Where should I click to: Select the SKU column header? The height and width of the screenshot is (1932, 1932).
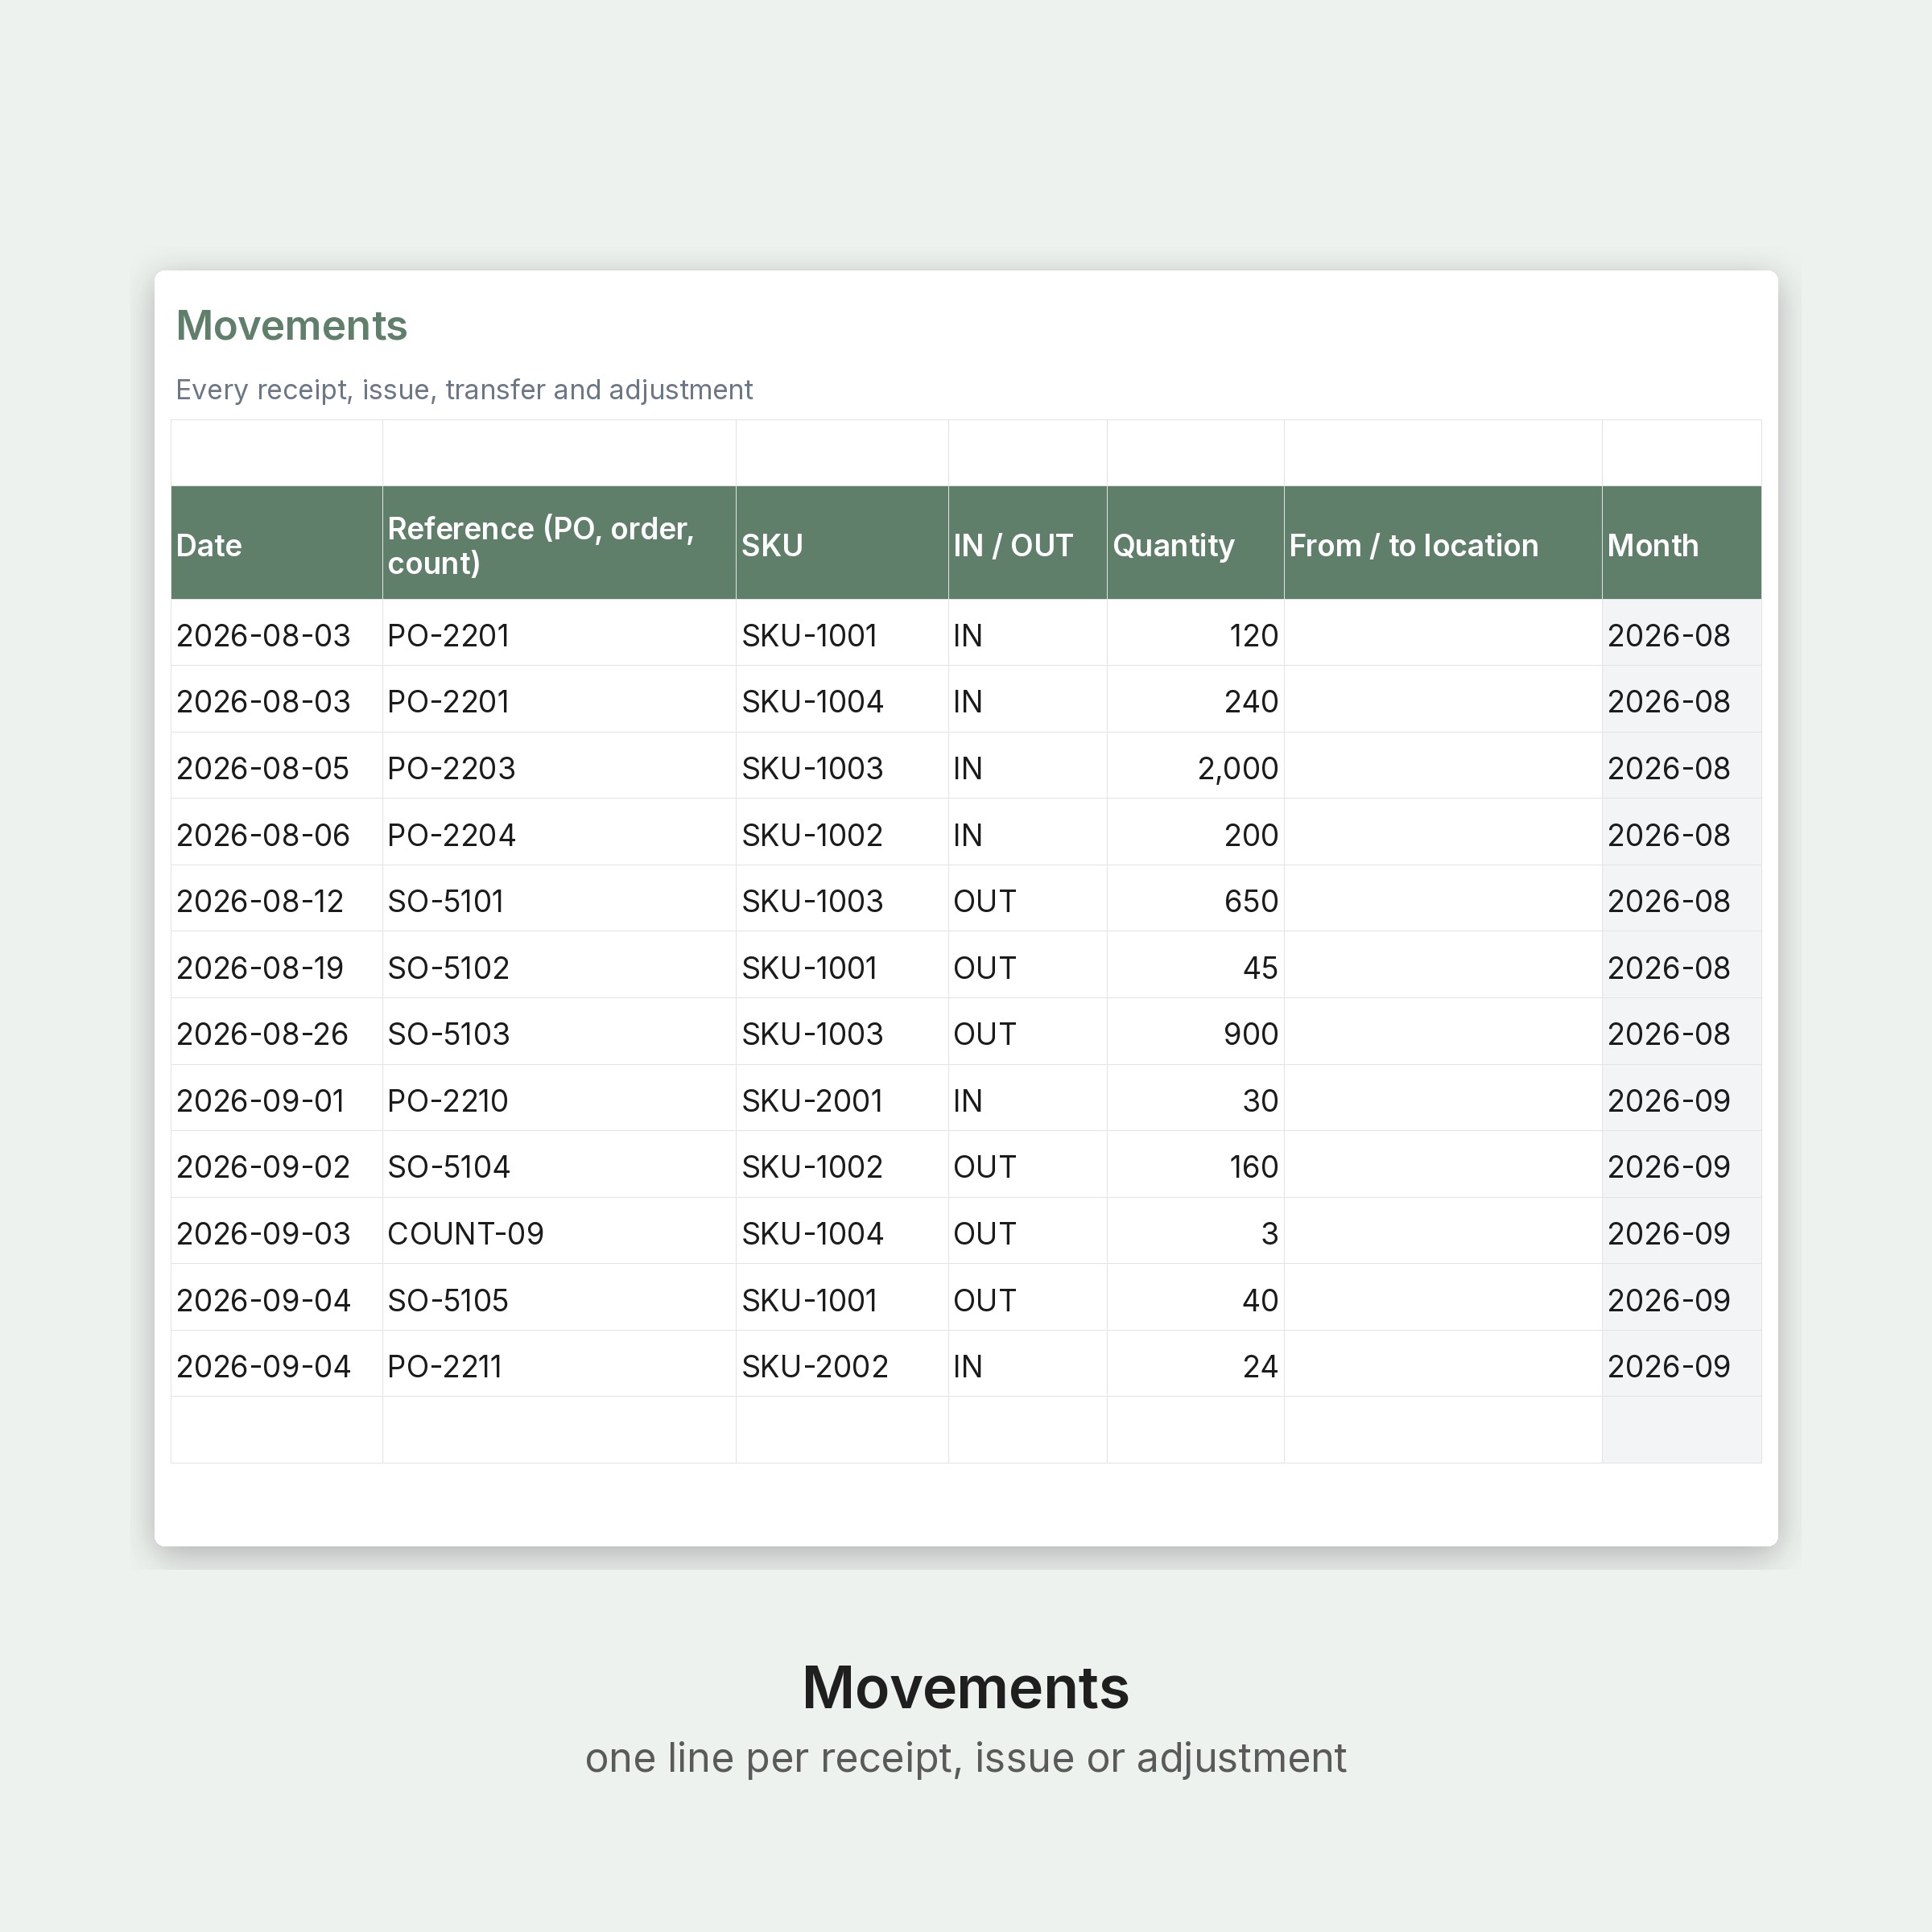[842, 543]
